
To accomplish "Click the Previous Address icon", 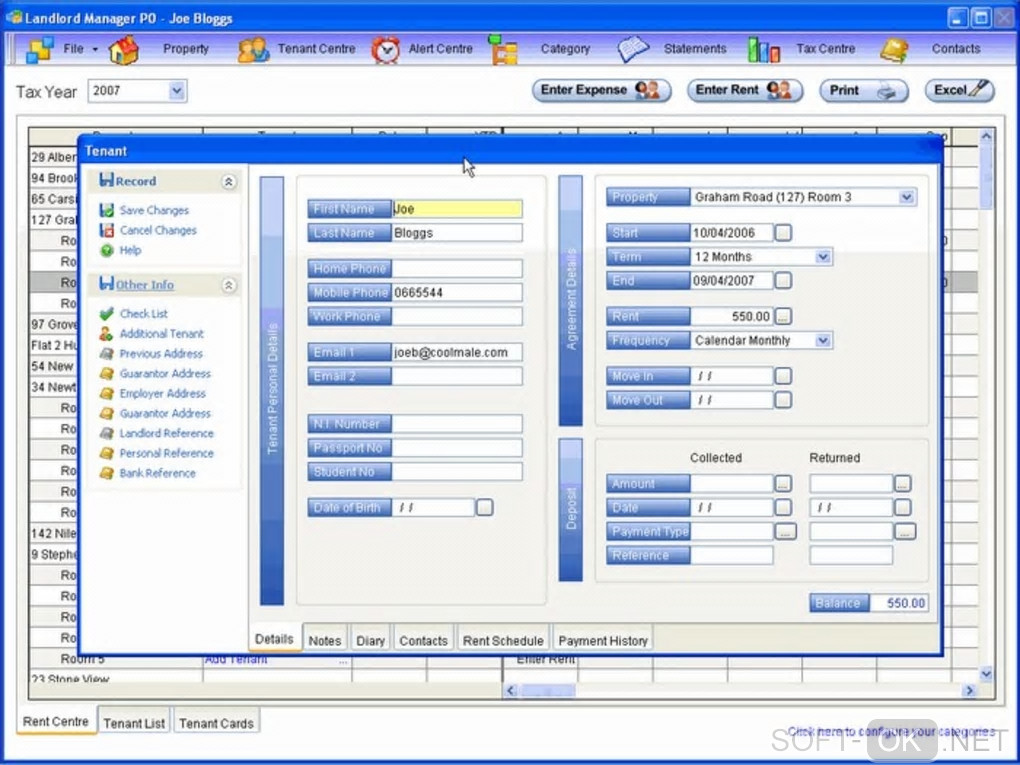I will (x=107, y=354).
